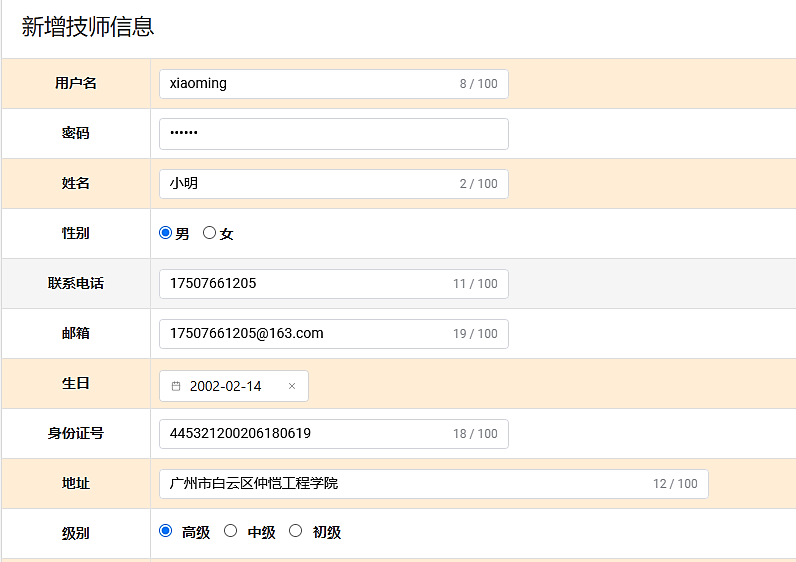Focus the phone field showing 17507661205
The image size is (796, 562).
point(305,284)
